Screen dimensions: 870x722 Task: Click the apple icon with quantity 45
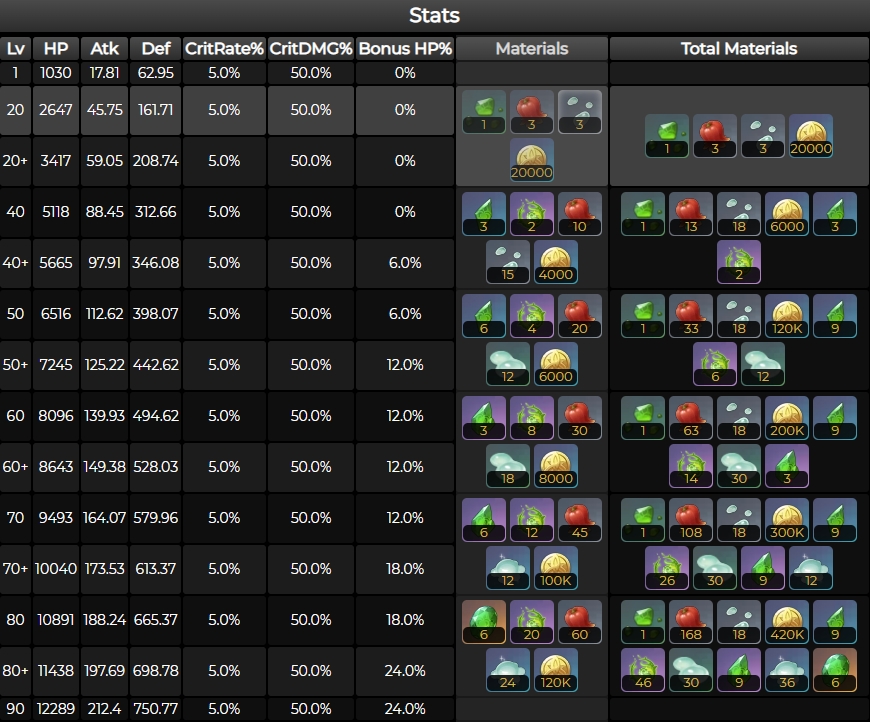[580, 518]
